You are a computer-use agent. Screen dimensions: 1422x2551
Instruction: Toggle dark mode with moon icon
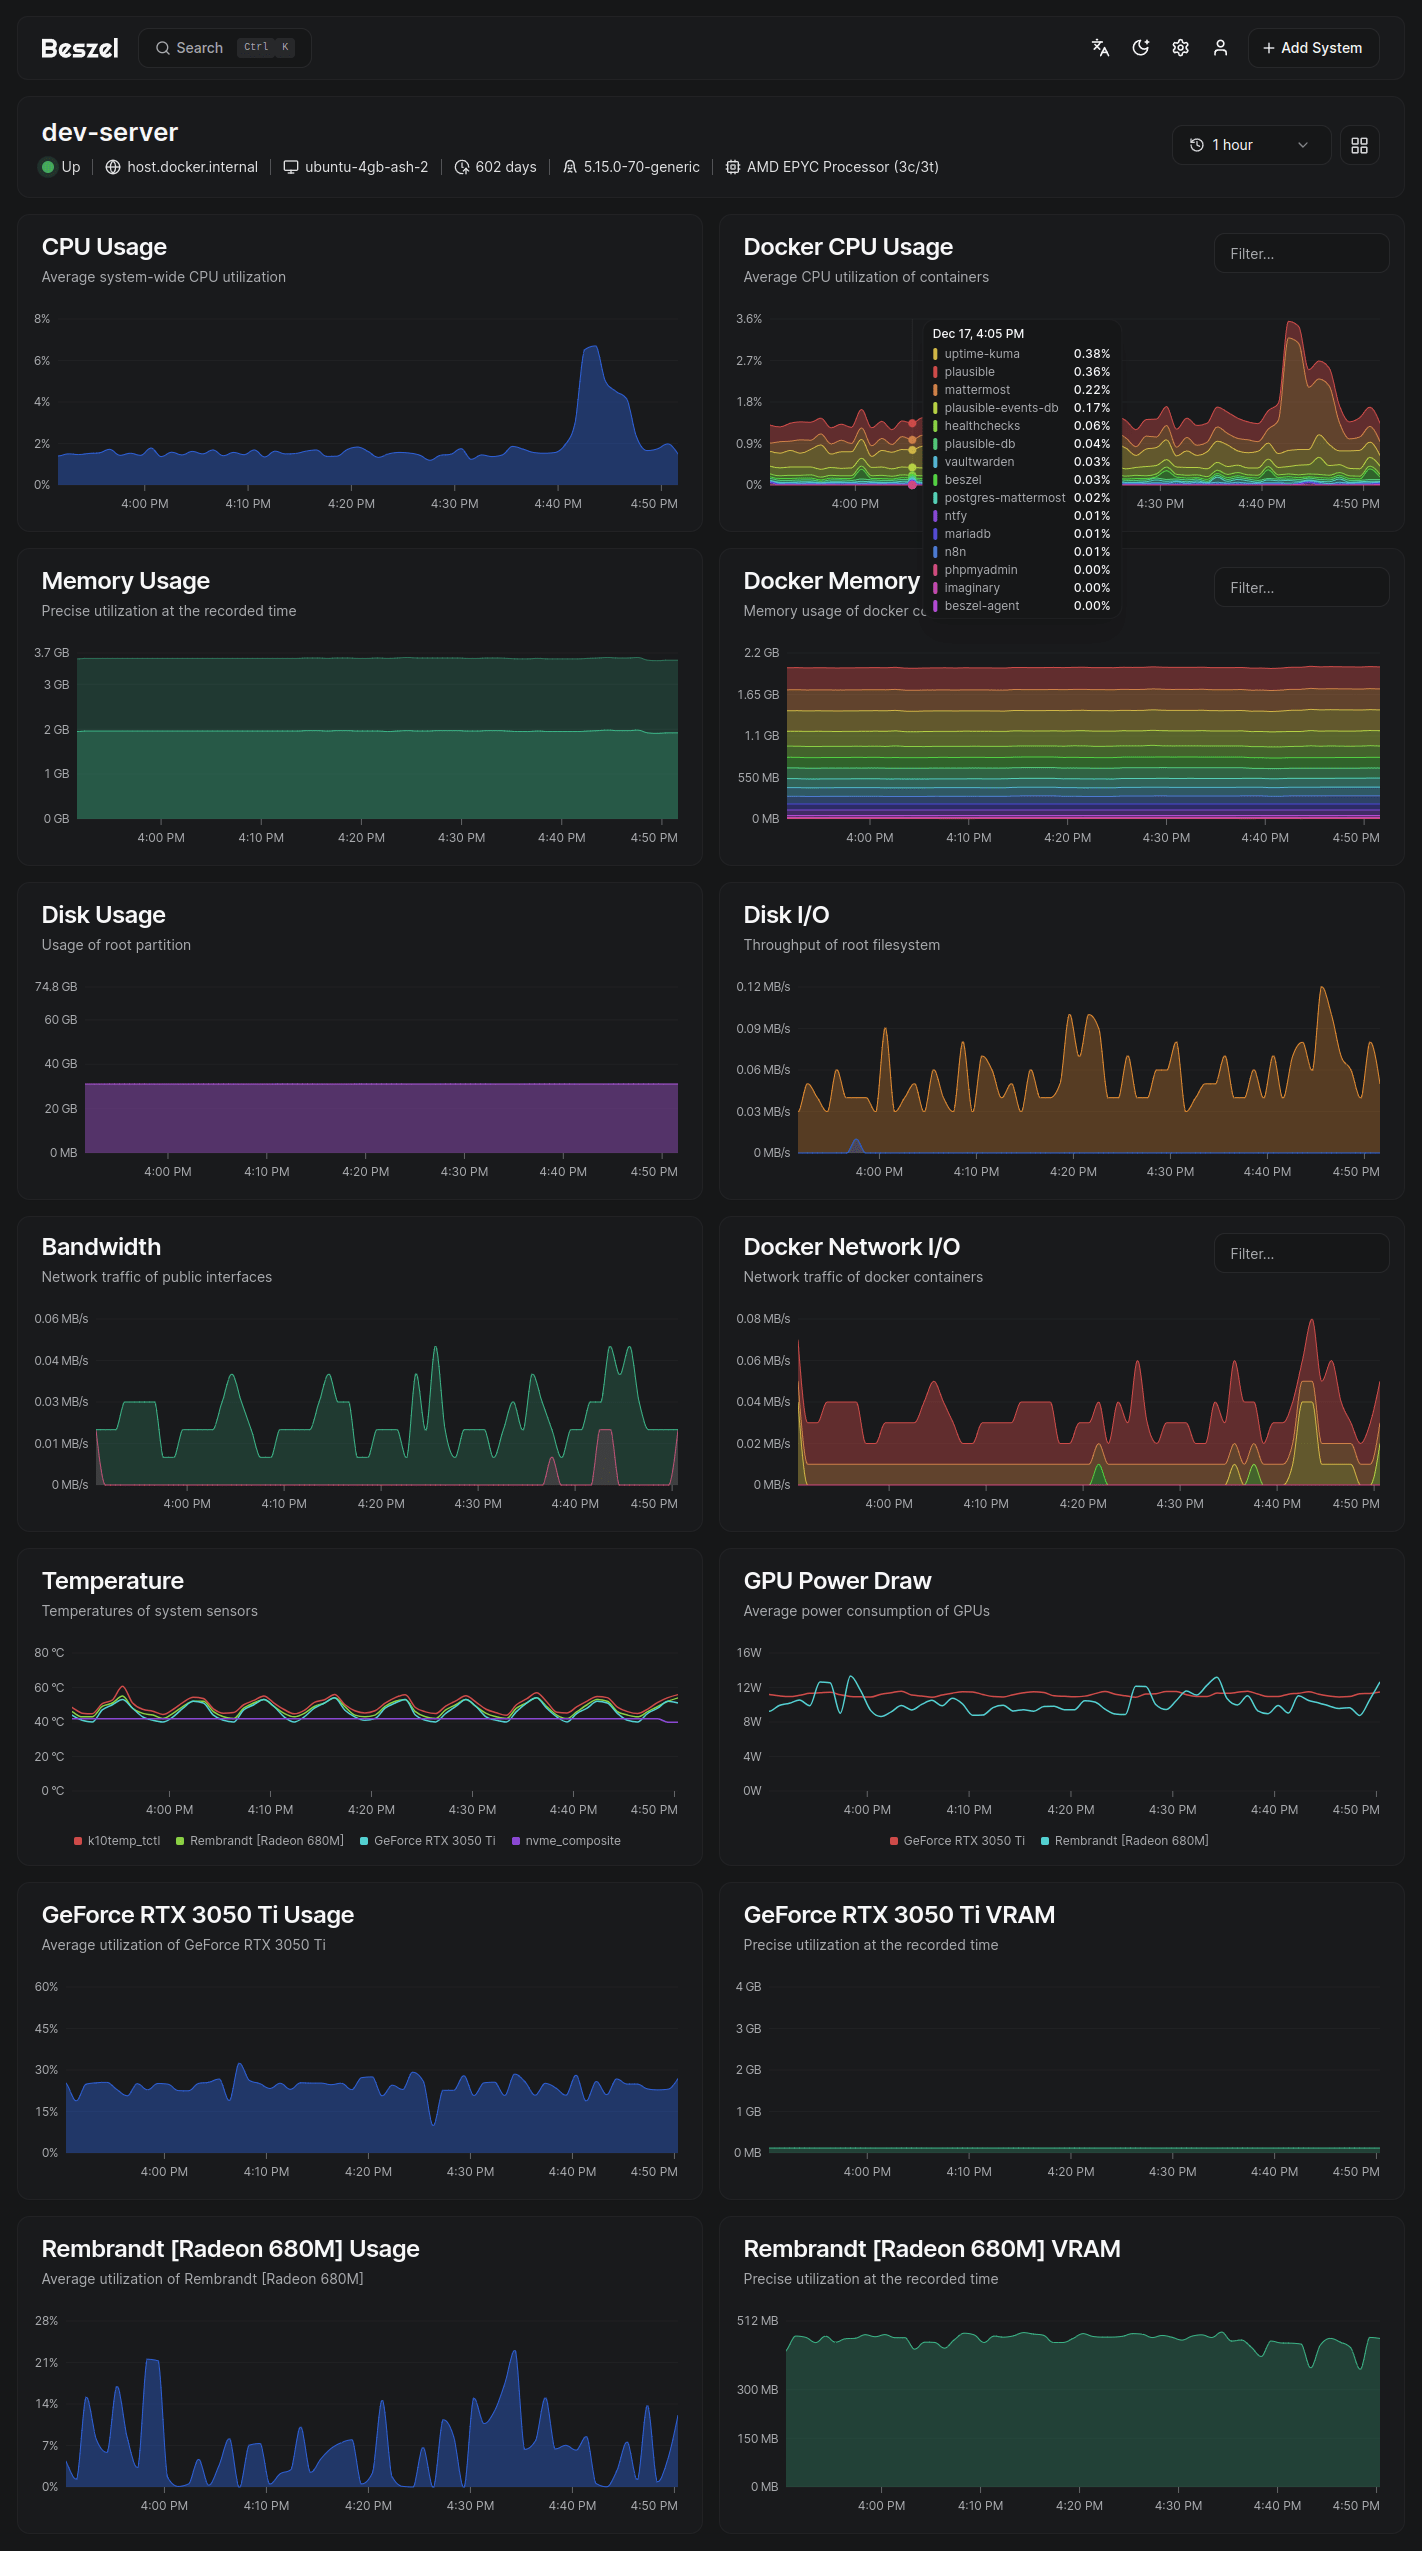(x=1140, y=48)
